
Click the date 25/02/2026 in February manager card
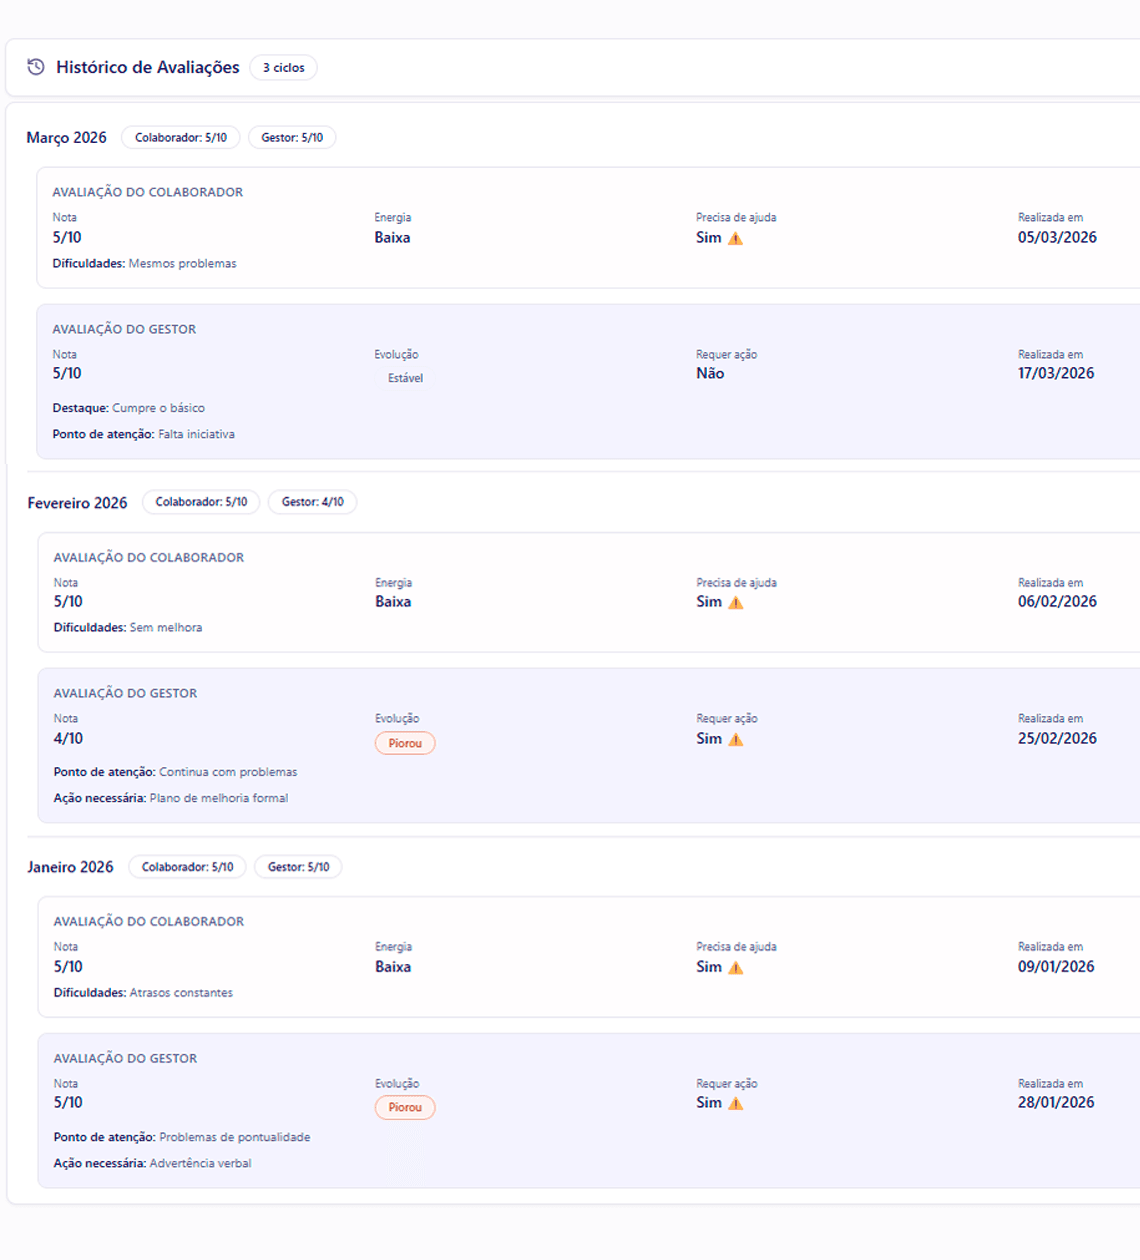pyautogui.click(x=1057, y=738)
